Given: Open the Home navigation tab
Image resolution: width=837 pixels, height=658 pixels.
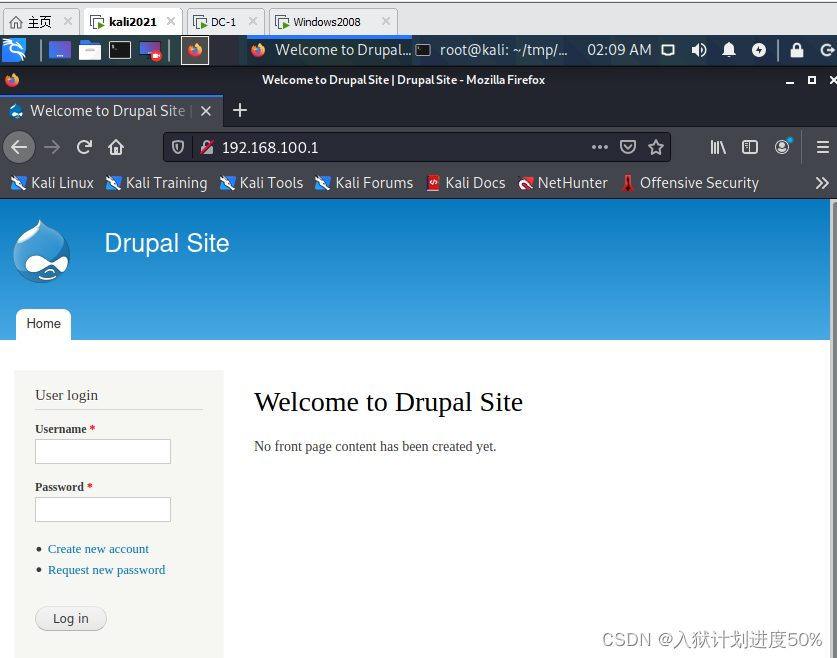Looking at the screenshot, I should tap(43, 323).
